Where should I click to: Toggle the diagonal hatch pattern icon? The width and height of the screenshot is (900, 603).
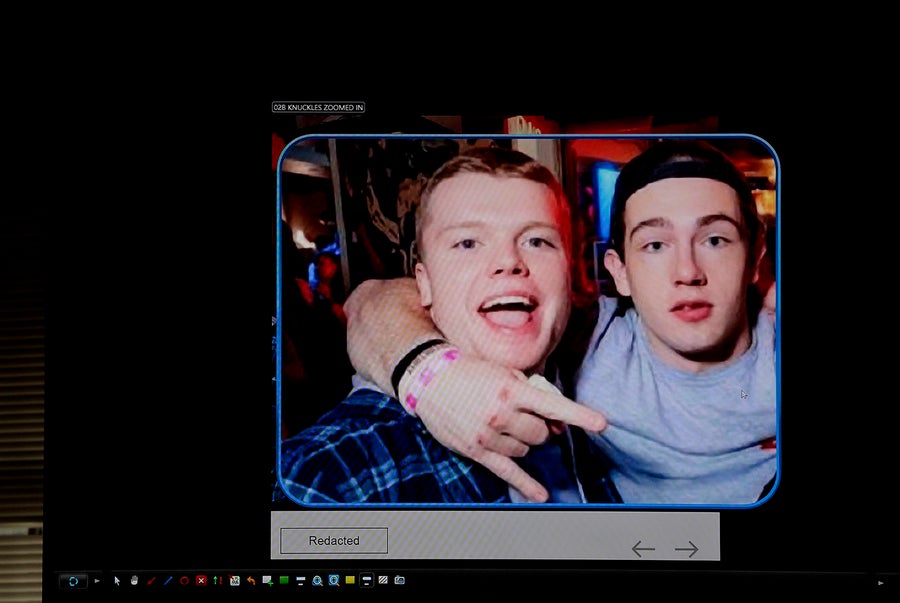383,580
